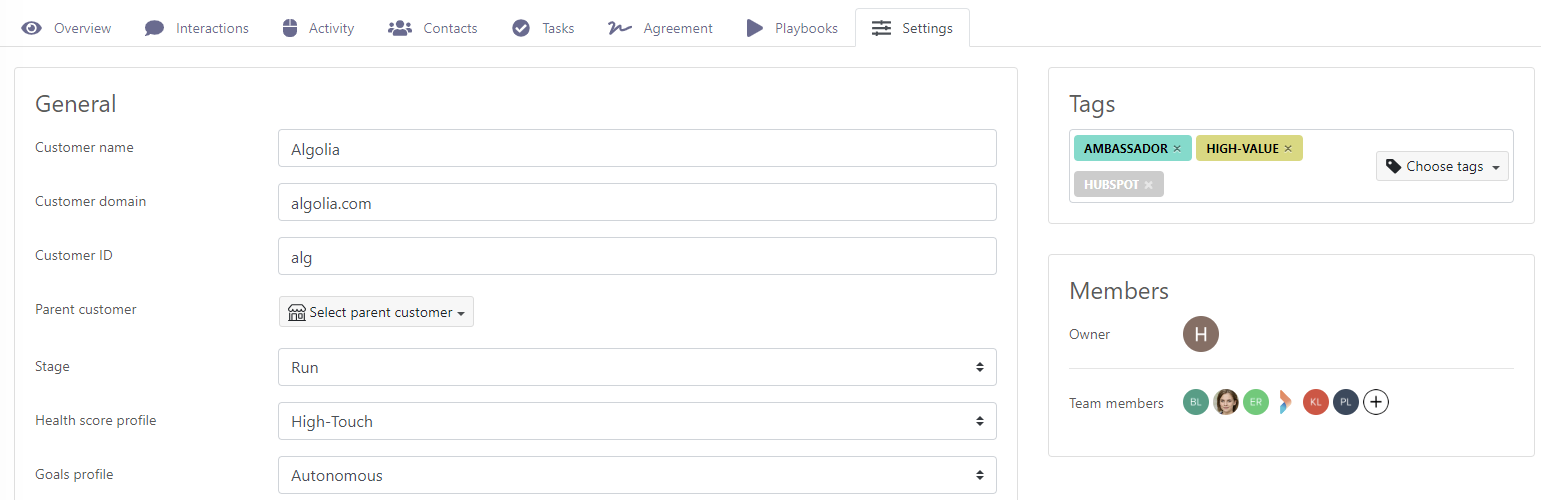This screenshot has width=1541, height=500.
Task: Click the owner avatar H
Action: pyautogui.click(x=1201, y=334)
